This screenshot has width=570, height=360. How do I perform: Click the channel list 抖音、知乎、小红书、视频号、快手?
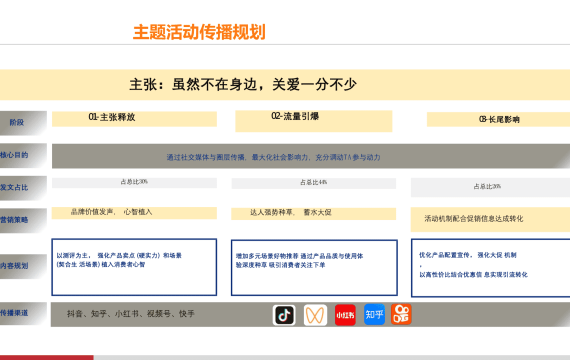[x=131, y=314]
